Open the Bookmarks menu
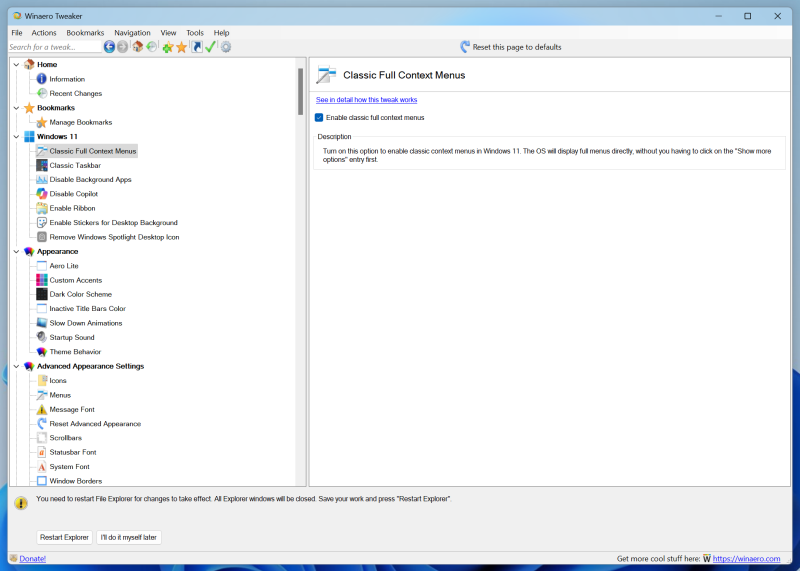Viewport: 800px width, 571px height. pyautogui.click(x=85, y=33)
